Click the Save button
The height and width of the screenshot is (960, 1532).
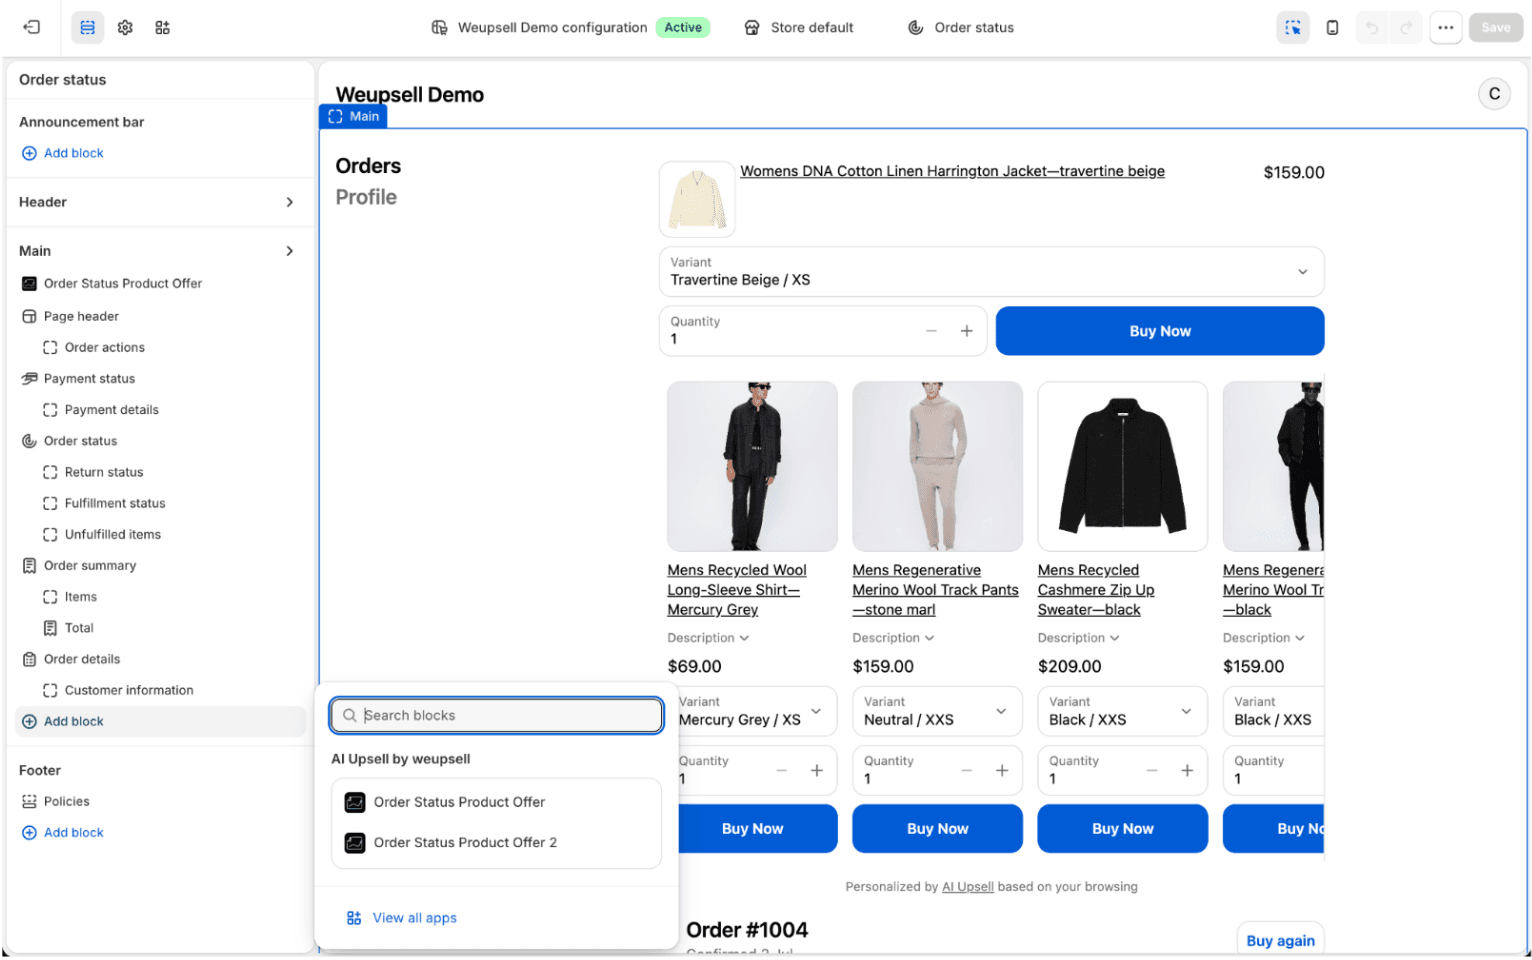1495,28
